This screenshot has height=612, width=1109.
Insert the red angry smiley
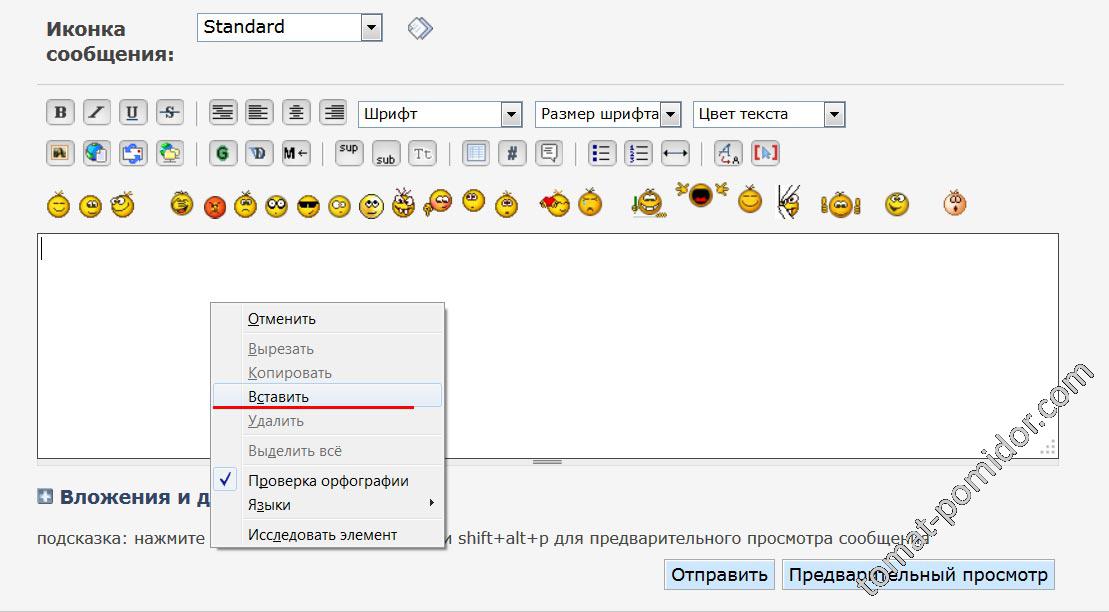click(215, 207)
